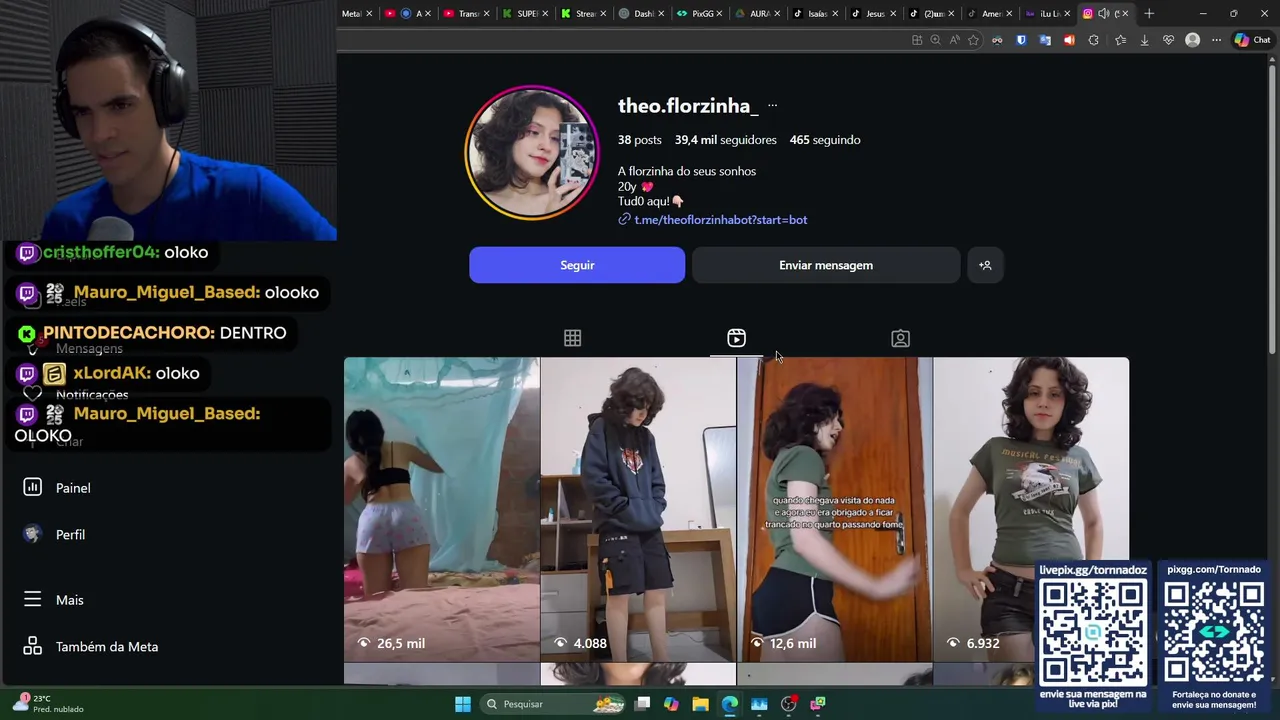The height and width of the screenshot is (720, 1280).
Task: Close the PixGG browser tab
Action: tap(719, 14)
